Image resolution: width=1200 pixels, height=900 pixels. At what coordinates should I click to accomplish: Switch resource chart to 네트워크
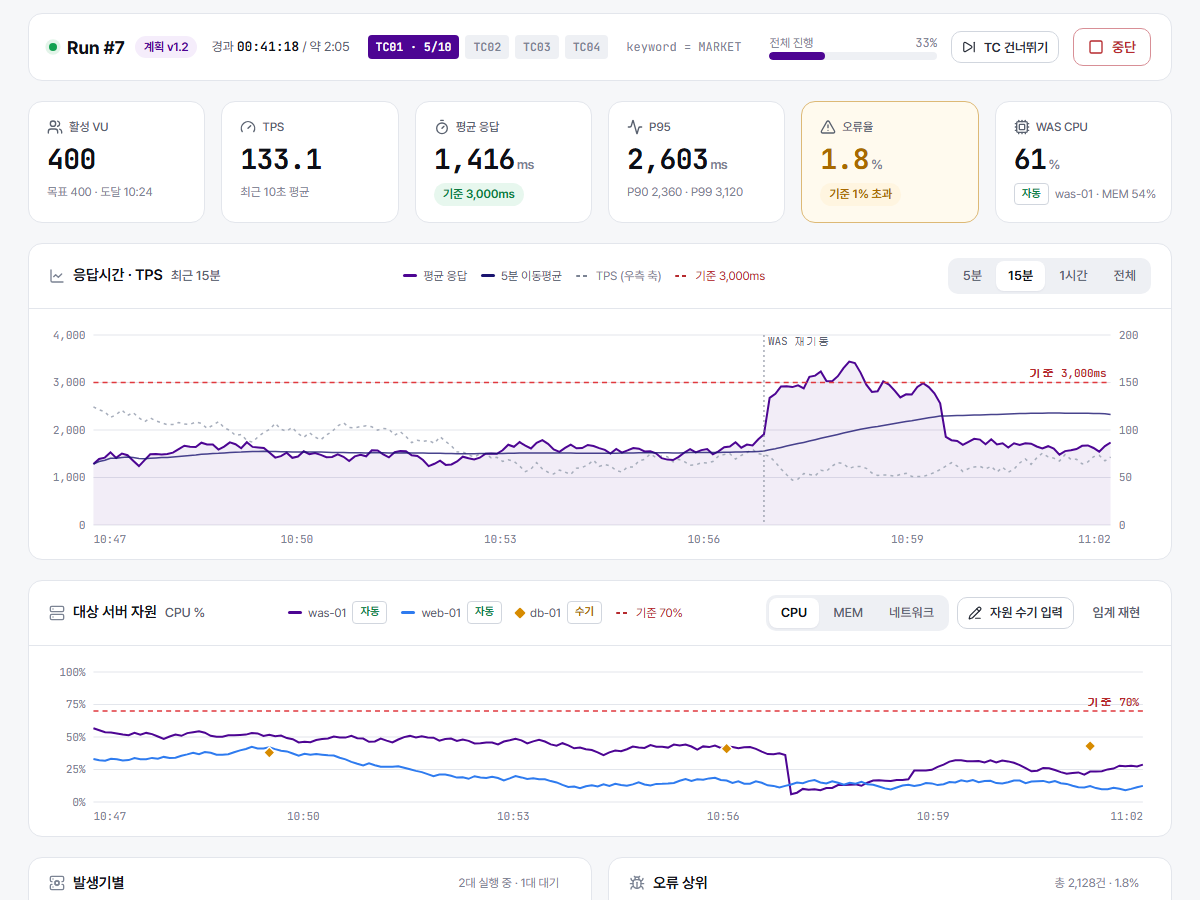(x=911, y=612)
